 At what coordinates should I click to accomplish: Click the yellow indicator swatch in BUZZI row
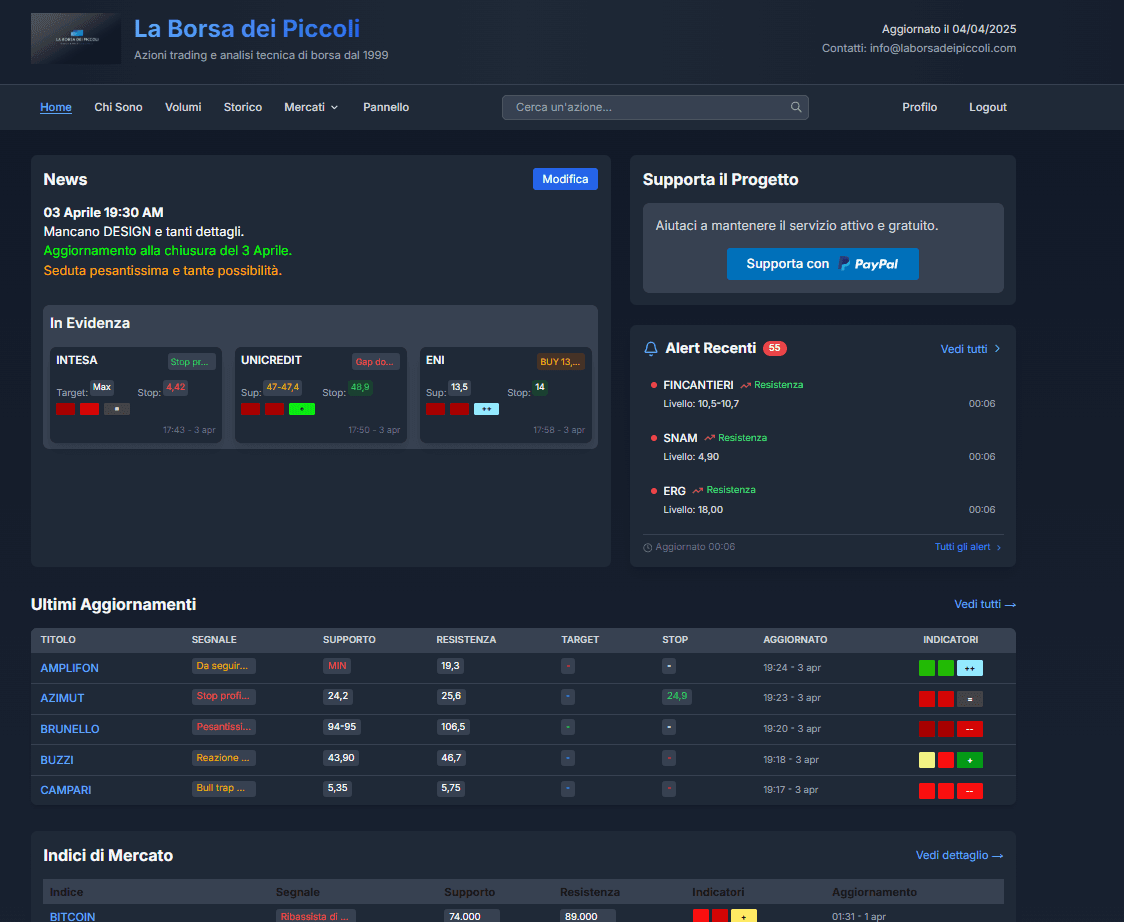pos(927,760)
